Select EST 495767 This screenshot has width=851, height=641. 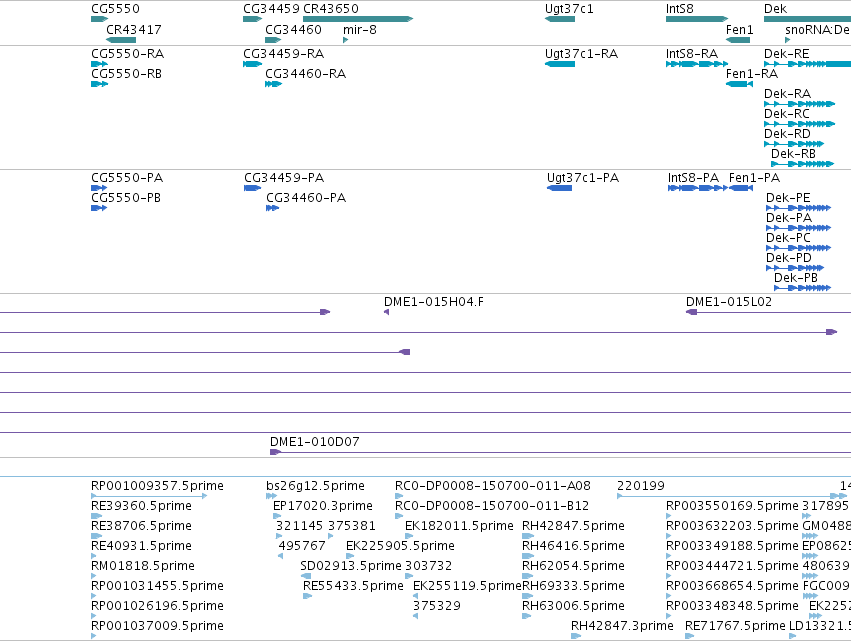[302, 546]
